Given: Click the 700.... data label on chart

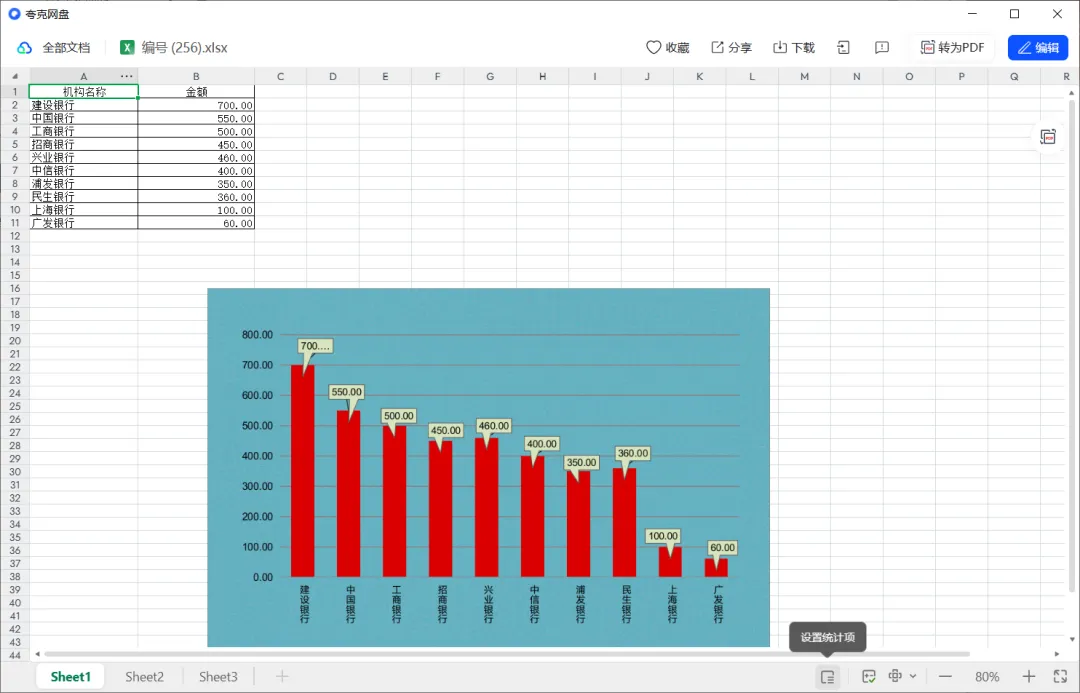Looking at the screenshot, I should (x=315, y=346).
